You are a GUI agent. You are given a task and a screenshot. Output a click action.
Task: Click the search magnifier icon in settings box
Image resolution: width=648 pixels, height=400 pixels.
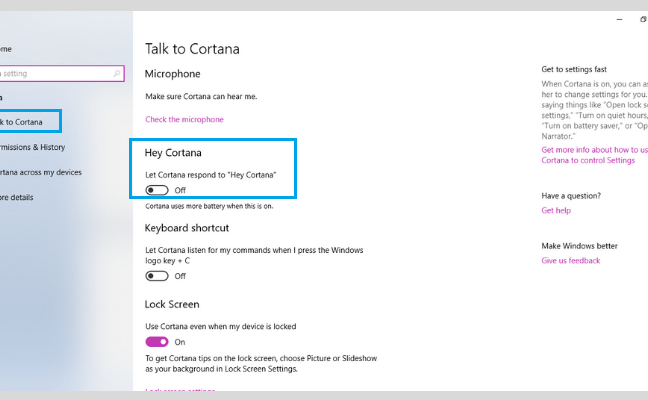click(x=117, y=74)
